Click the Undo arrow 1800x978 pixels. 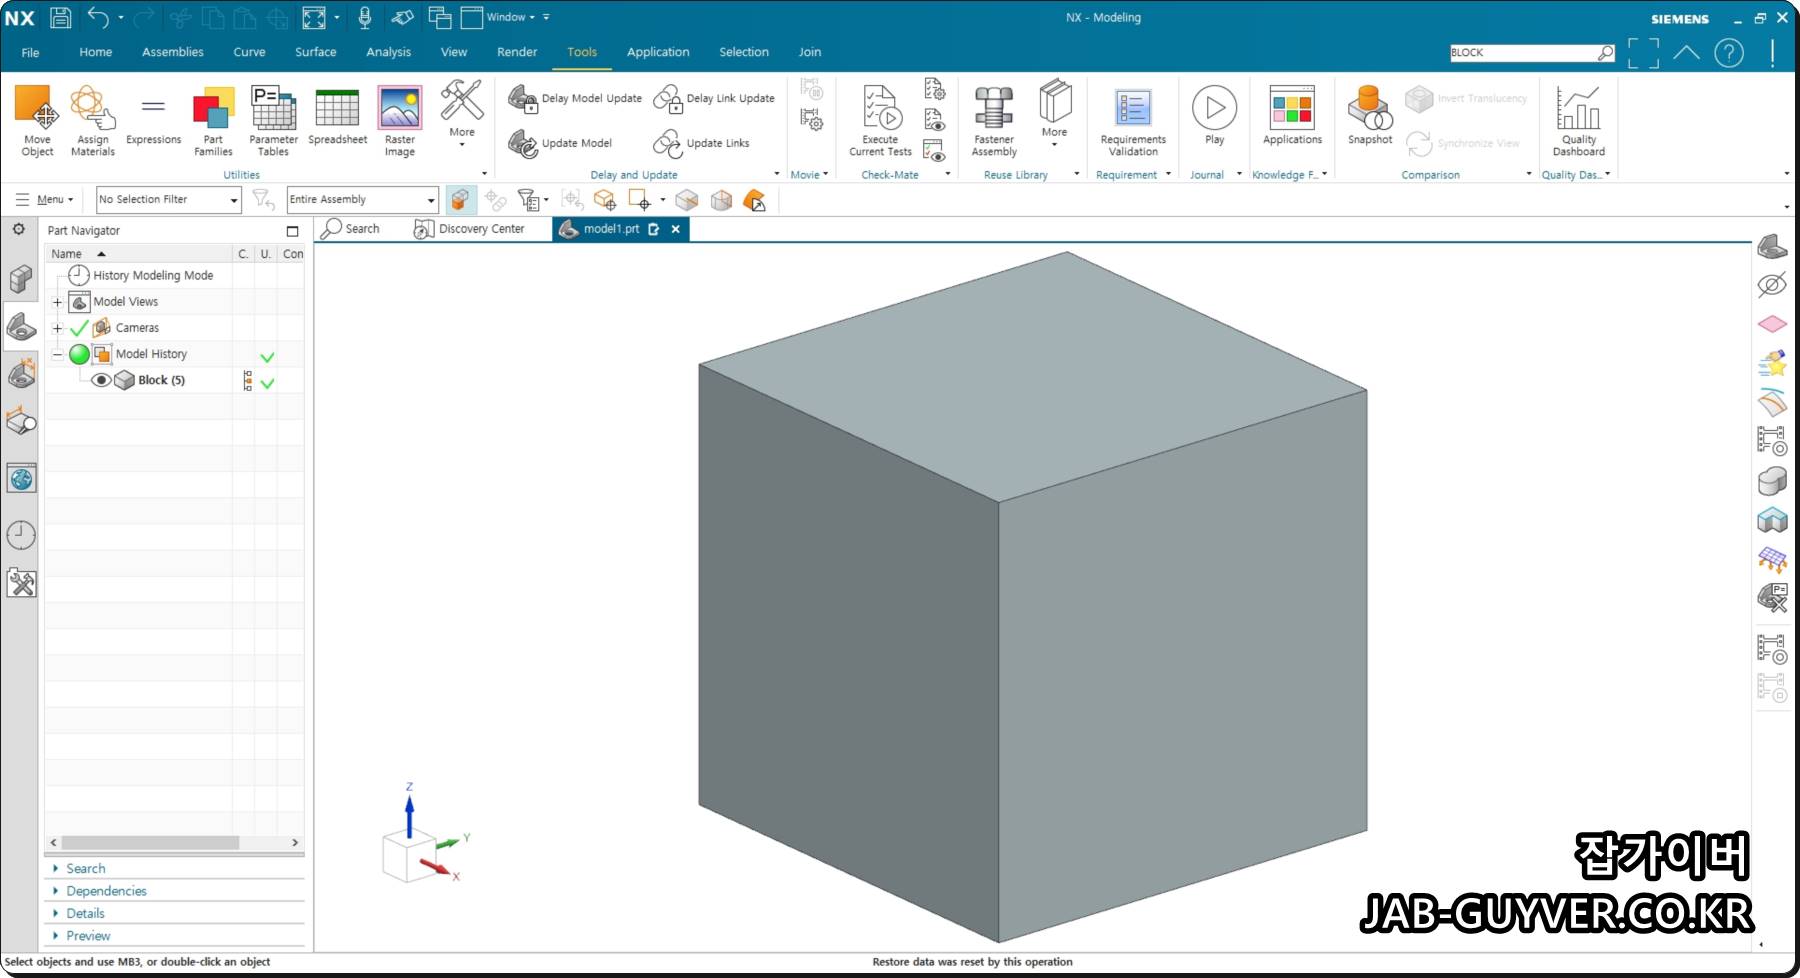tap(98, 17)
